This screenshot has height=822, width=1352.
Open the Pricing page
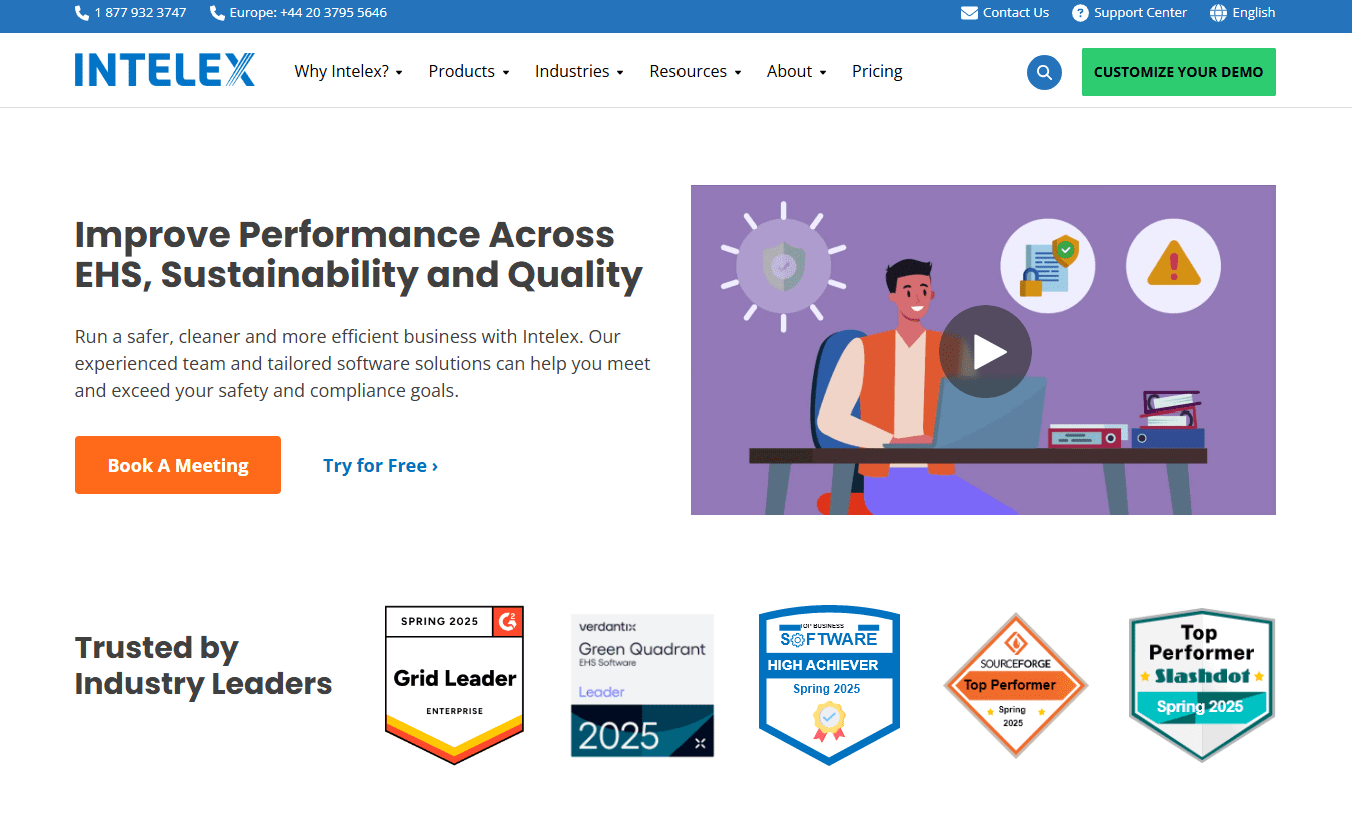point(877,71)
